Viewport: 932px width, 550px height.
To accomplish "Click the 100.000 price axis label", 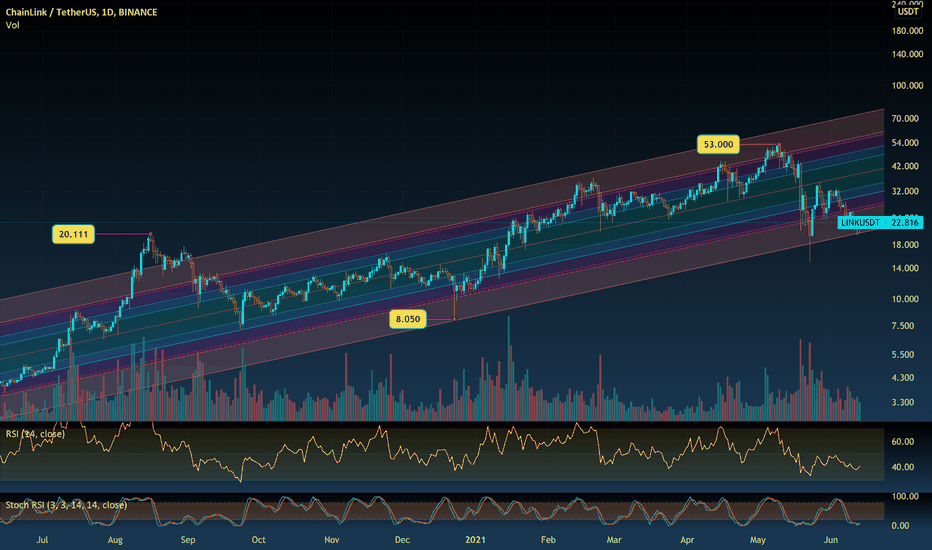I will point(907,86).
